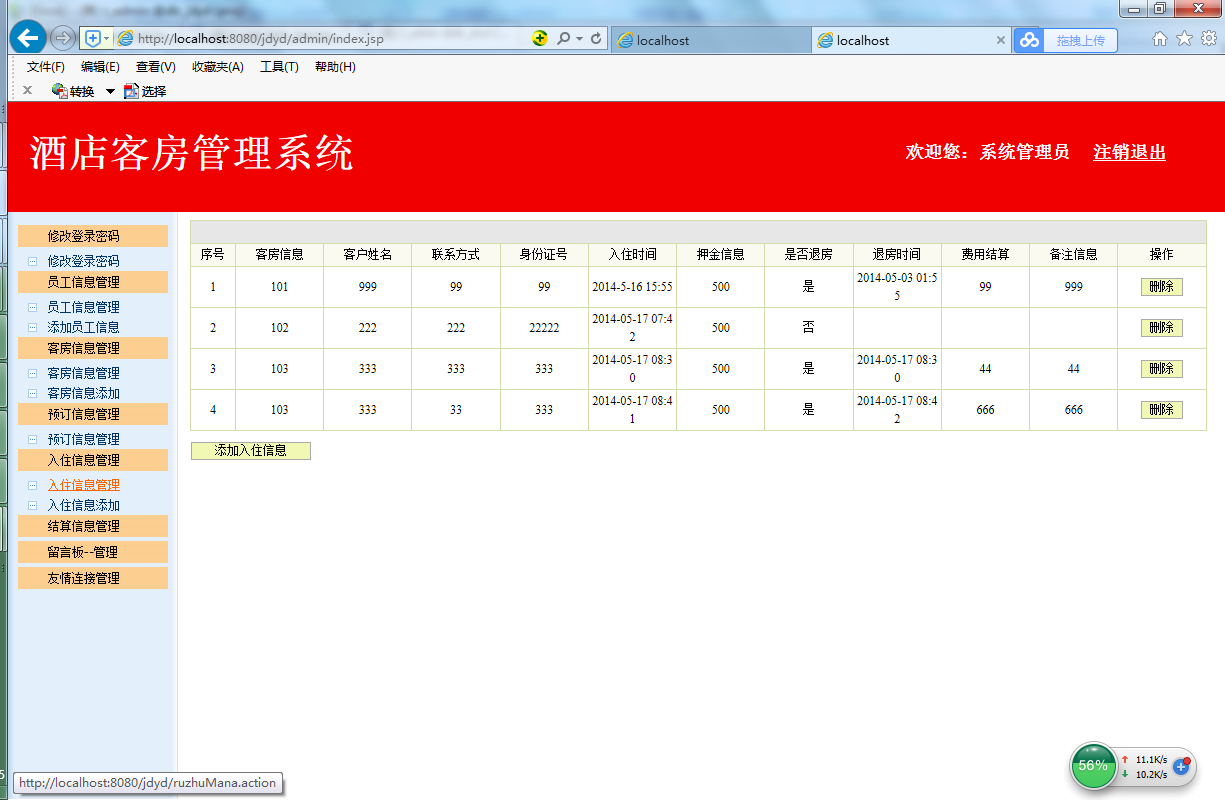
Task: Click the 11.1K/s upload speed indicator
Action: 1145,760
